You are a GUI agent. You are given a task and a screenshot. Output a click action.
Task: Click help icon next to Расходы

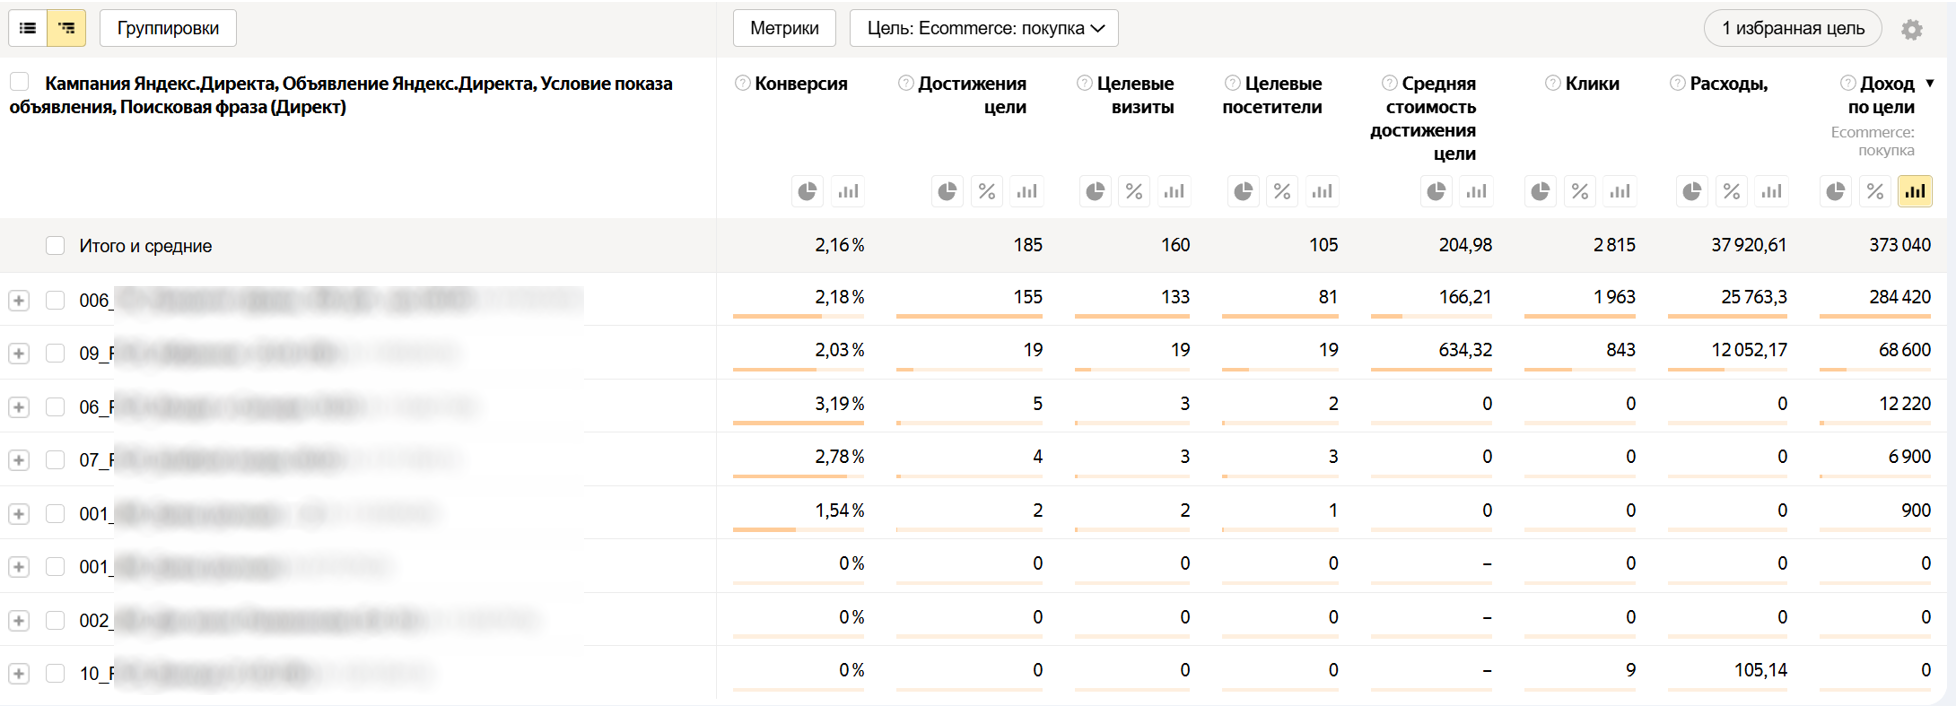pos(1677,84)
